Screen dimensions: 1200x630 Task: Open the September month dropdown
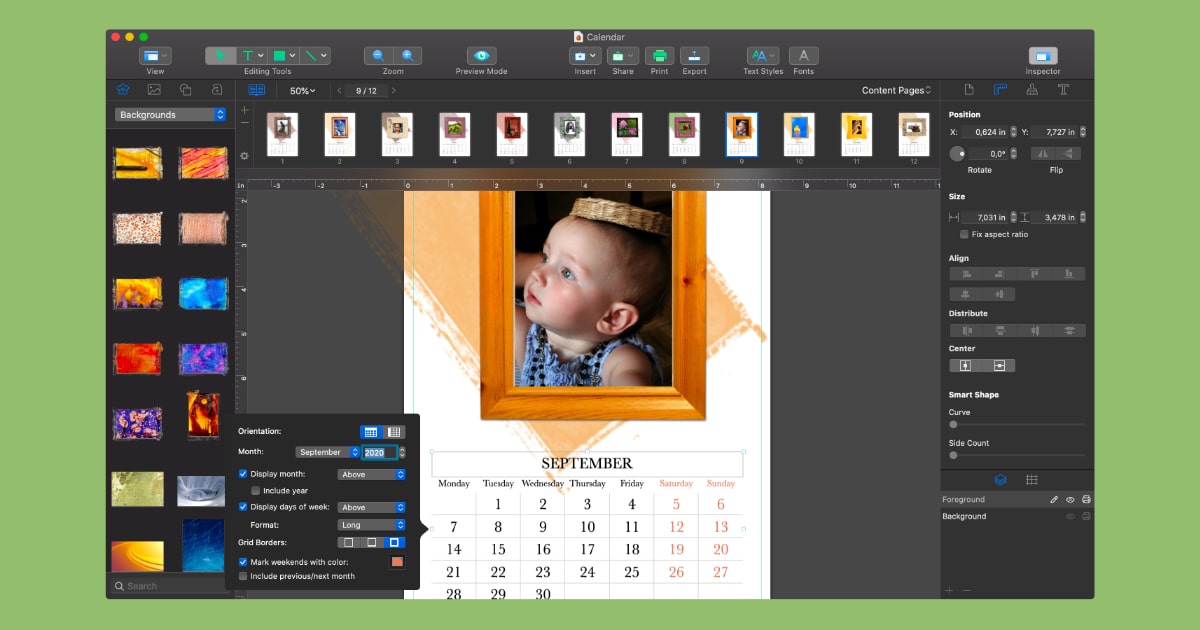point(328,452)
